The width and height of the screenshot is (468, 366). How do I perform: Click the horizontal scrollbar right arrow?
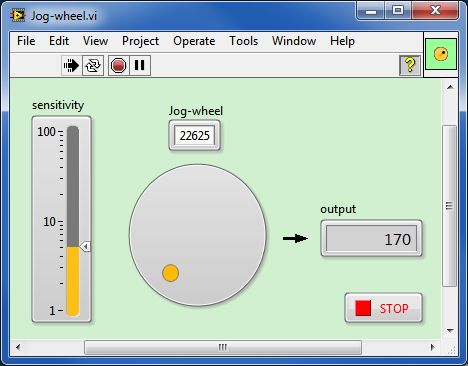coord(433,347)
